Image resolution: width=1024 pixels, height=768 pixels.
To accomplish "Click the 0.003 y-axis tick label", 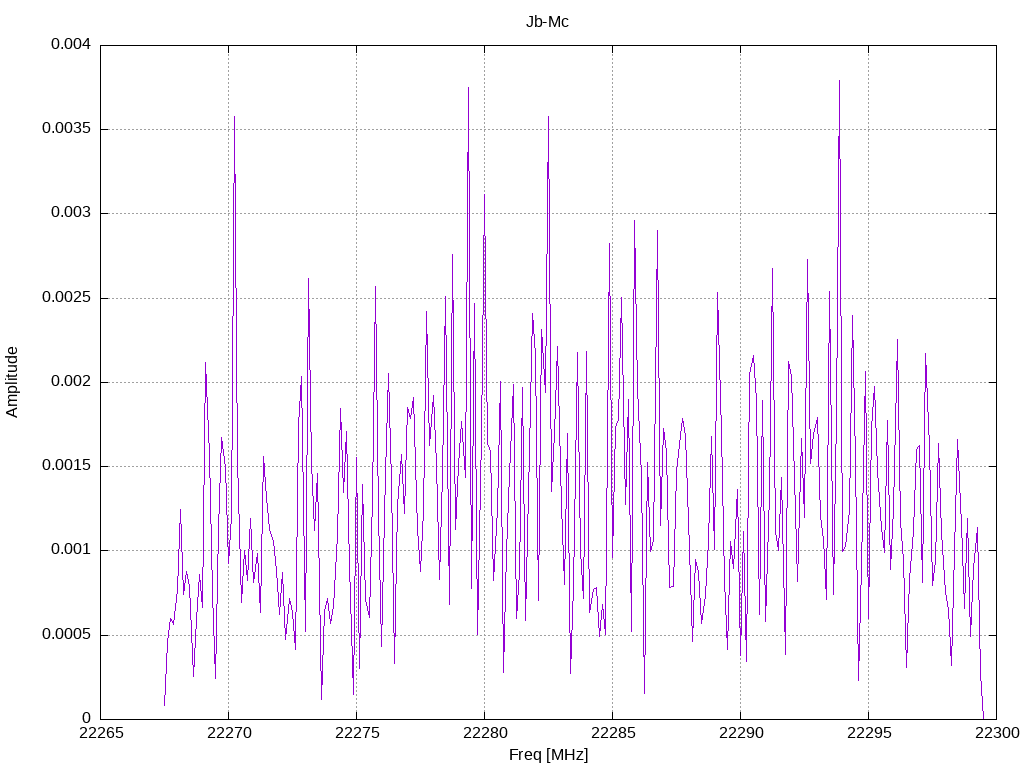I will click(71, 213).
